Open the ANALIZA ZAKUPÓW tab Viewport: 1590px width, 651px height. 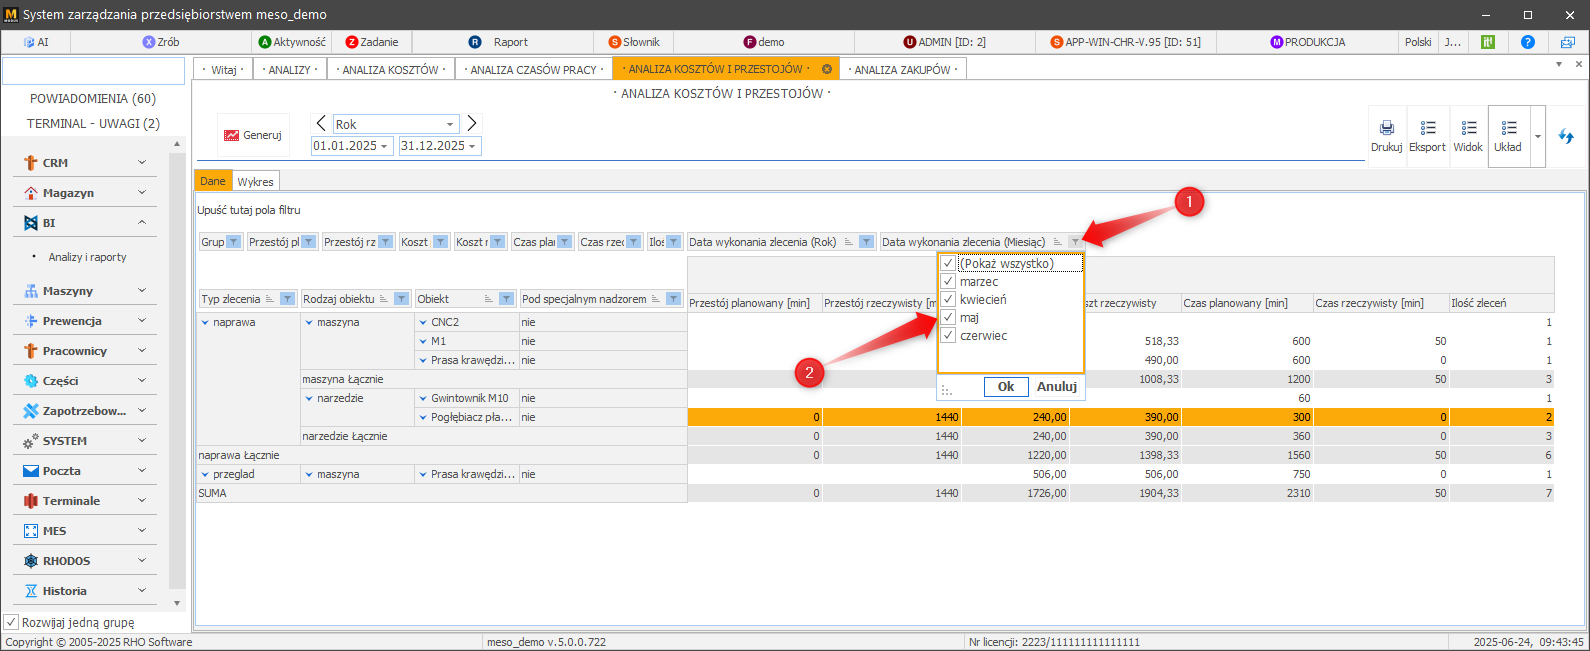tap(904, 70)
